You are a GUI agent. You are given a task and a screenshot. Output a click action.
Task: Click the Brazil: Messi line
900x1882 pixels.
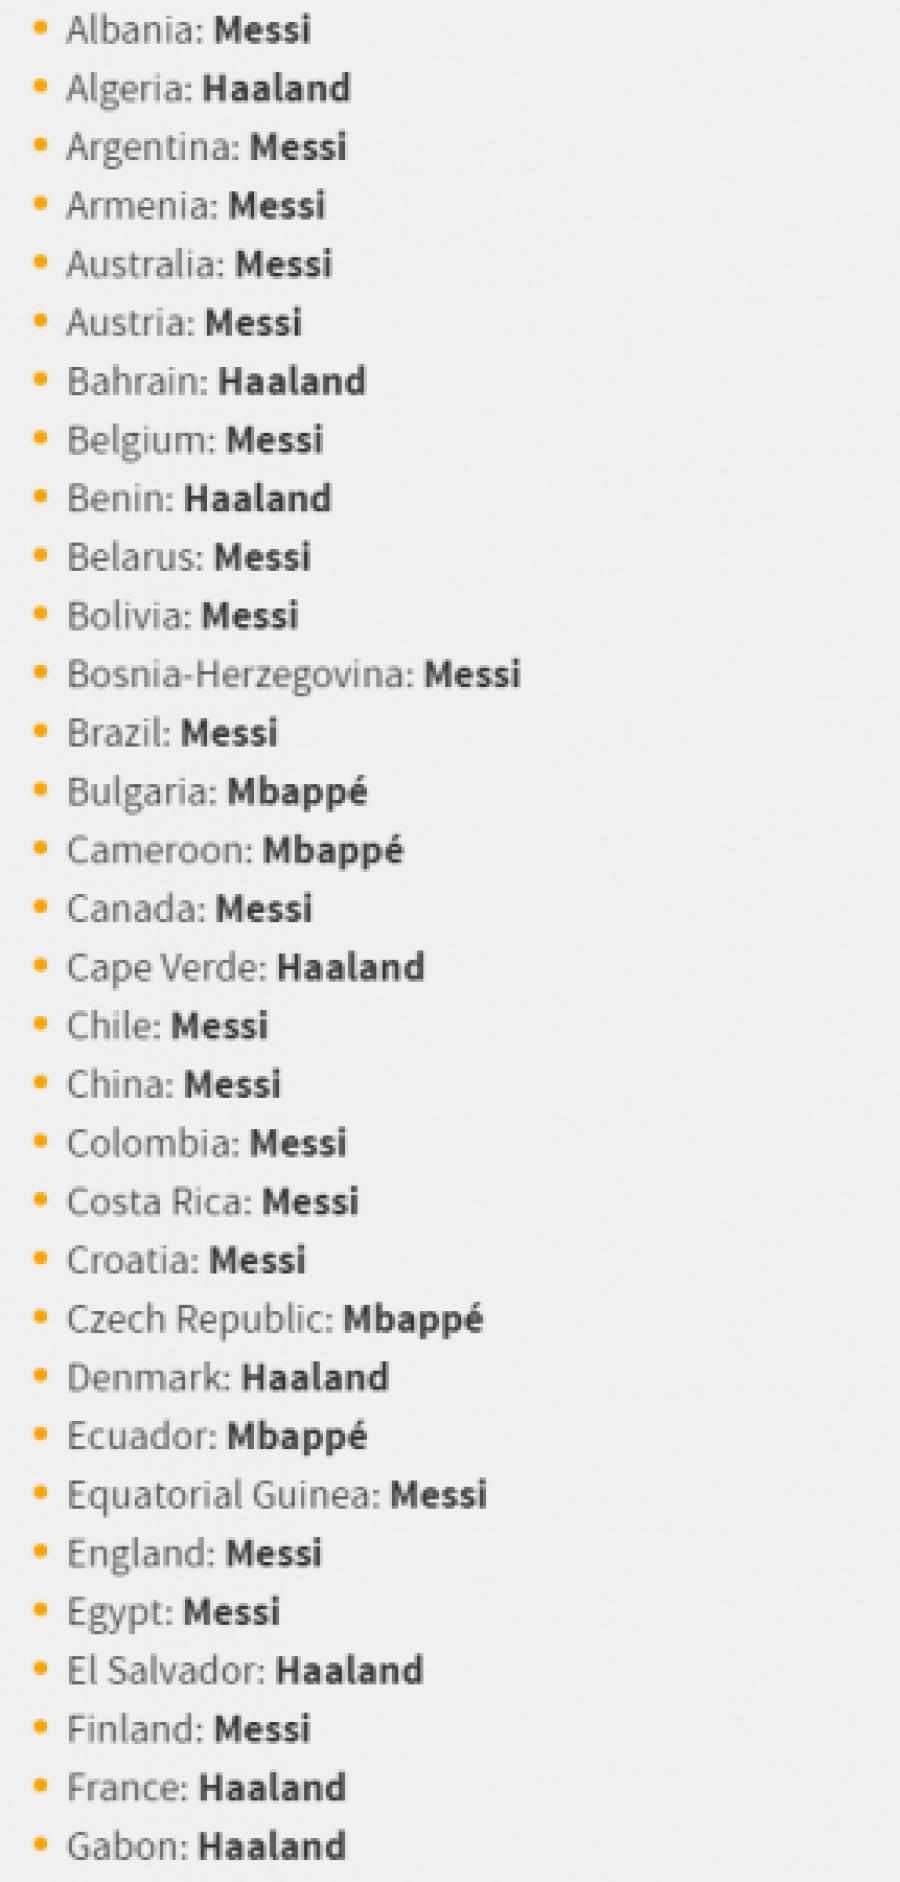click(x=172, y=733)
